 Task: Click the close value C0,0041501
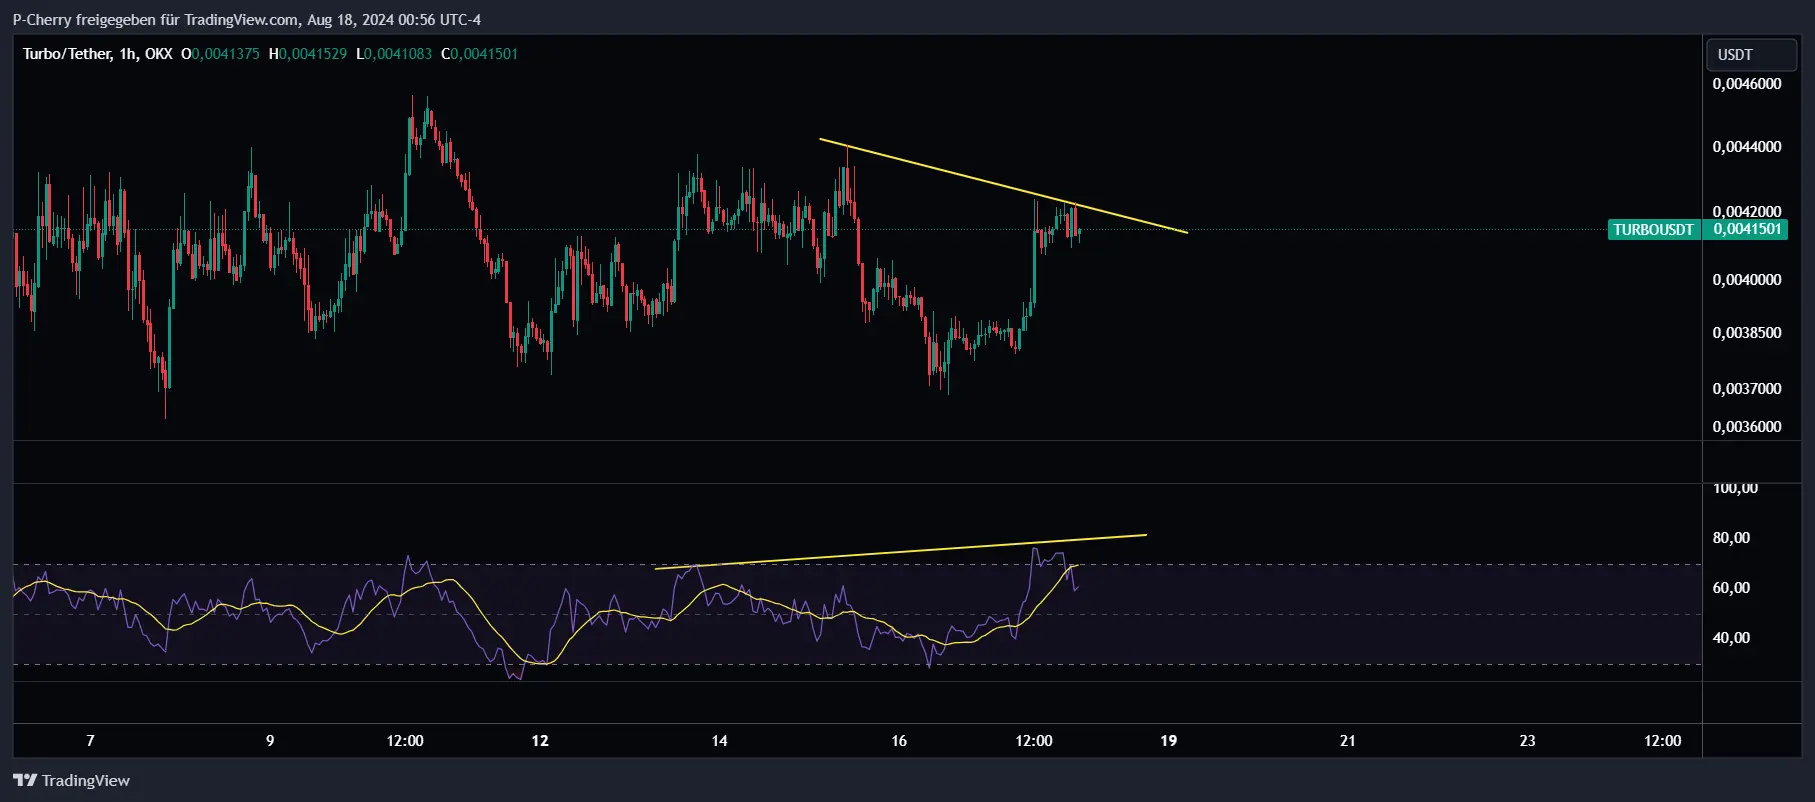(480, 54)
